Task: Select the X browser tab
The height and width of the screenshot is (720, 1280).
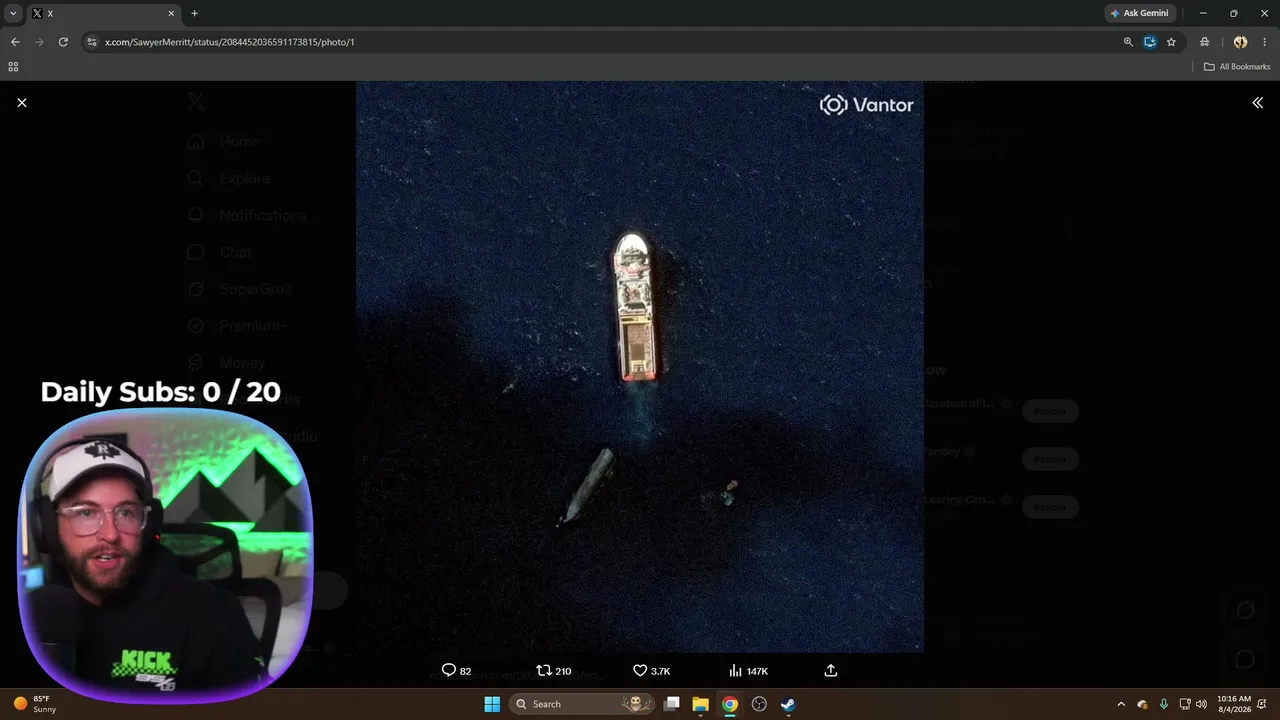Action: point(102,13)
